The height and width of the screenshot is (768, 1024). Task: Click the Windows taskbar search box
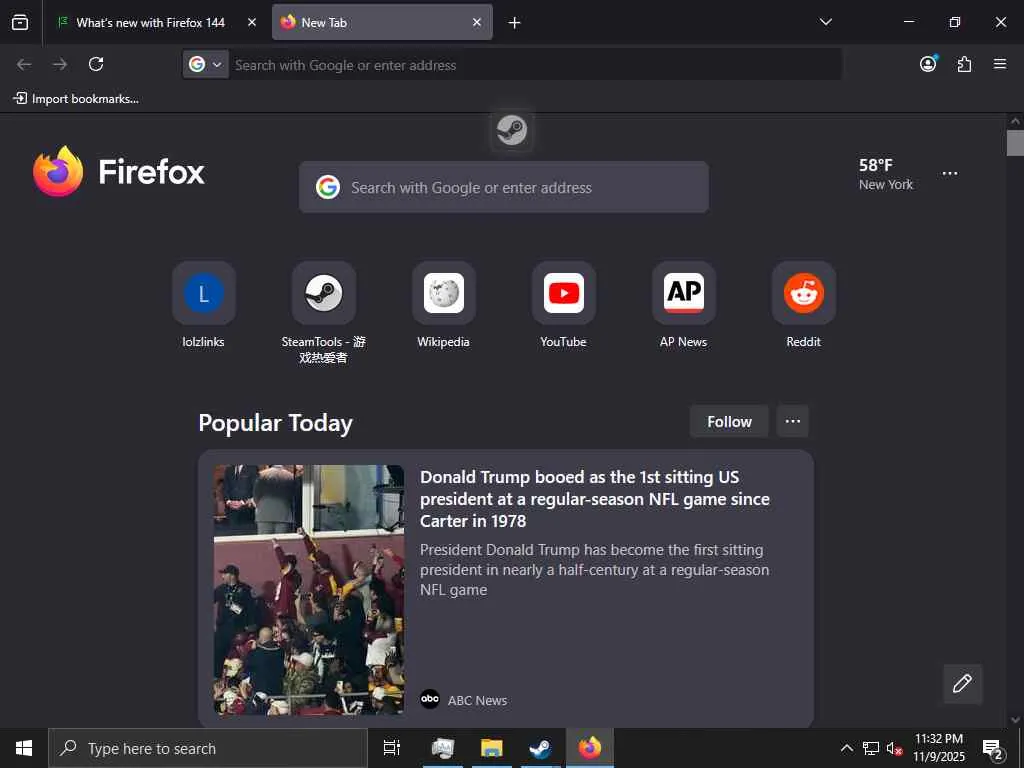[208, 748]
